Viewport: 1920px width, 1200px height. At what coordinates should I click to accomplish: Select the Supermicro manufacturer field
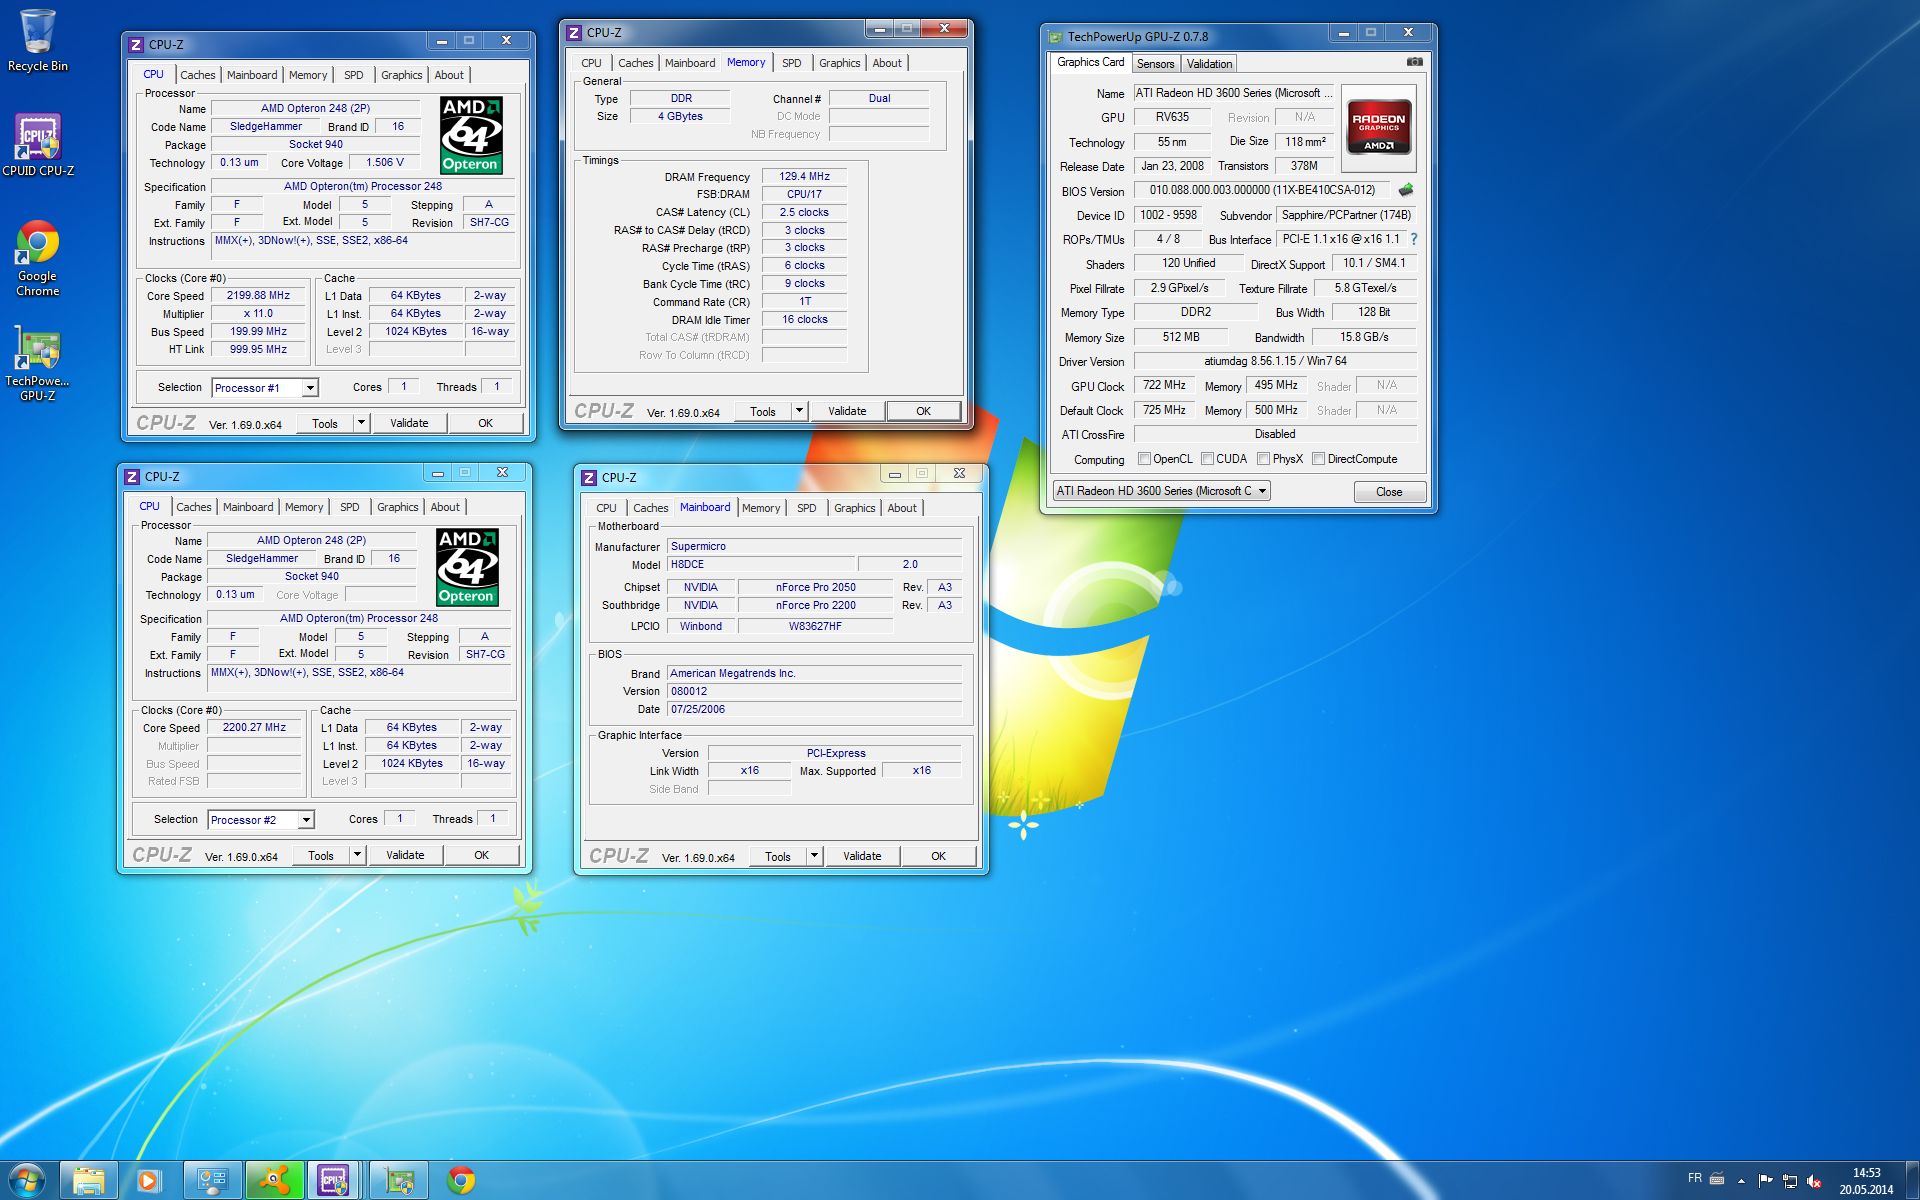point(815,547)
